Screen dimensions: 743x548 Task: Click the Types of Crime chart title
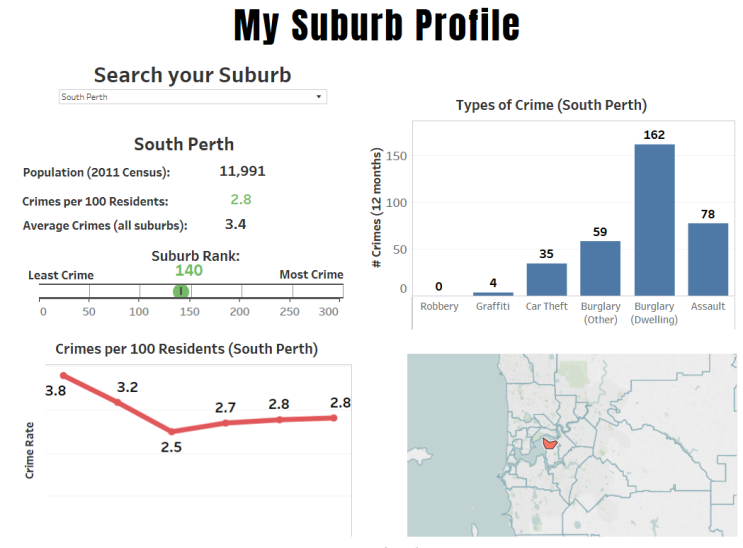[551, 105]
